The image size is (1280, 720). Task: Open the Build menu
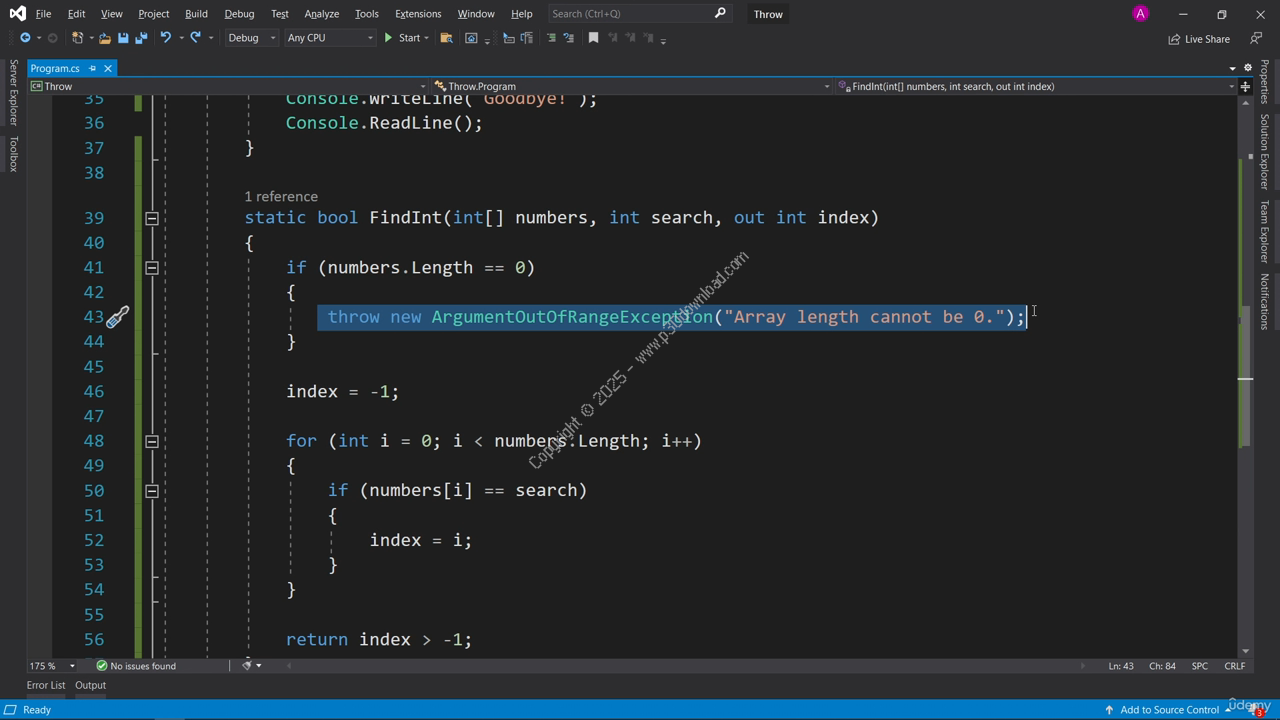click(196, 14)
